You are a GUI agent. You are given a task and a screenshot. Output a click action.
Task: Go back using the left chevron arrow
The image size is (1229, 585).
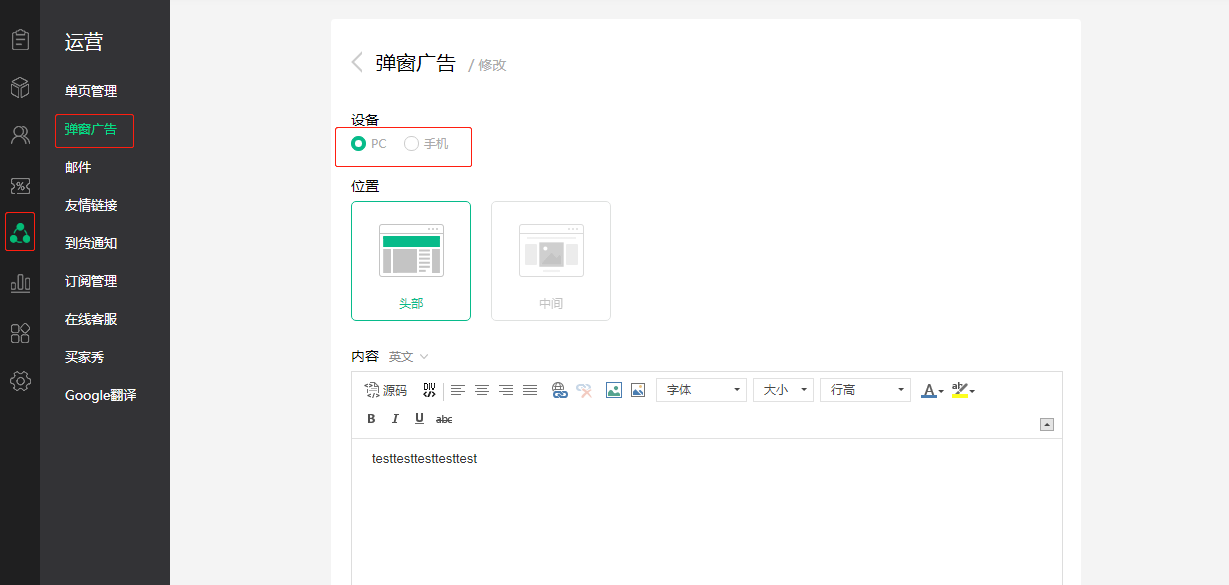click(x=357, y=63)
